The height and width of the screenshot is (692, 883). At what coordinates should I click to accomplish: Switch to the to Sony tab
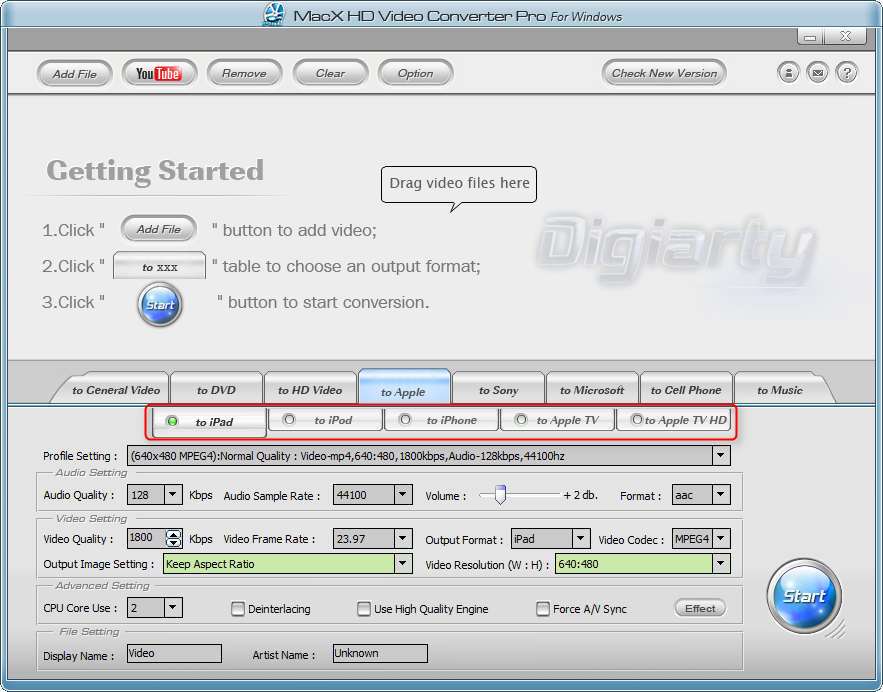coord(498,390)
